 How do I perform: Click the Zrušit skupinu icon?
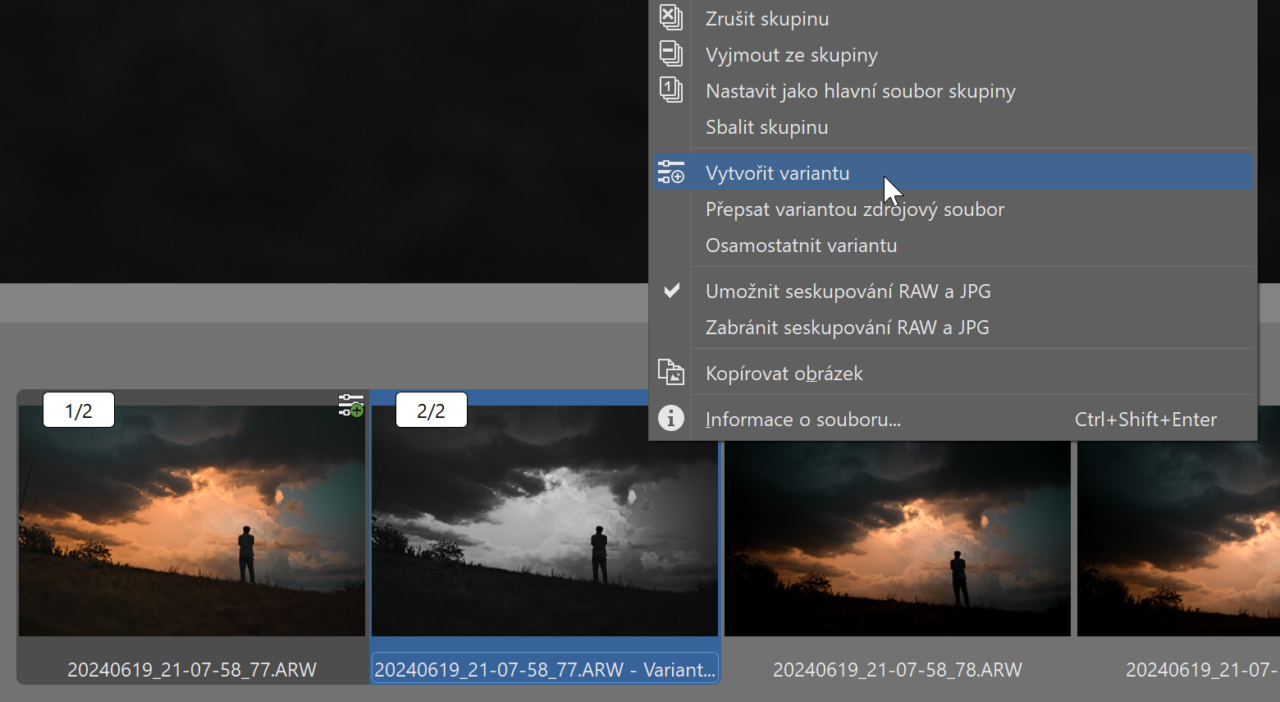click(671, 17)
